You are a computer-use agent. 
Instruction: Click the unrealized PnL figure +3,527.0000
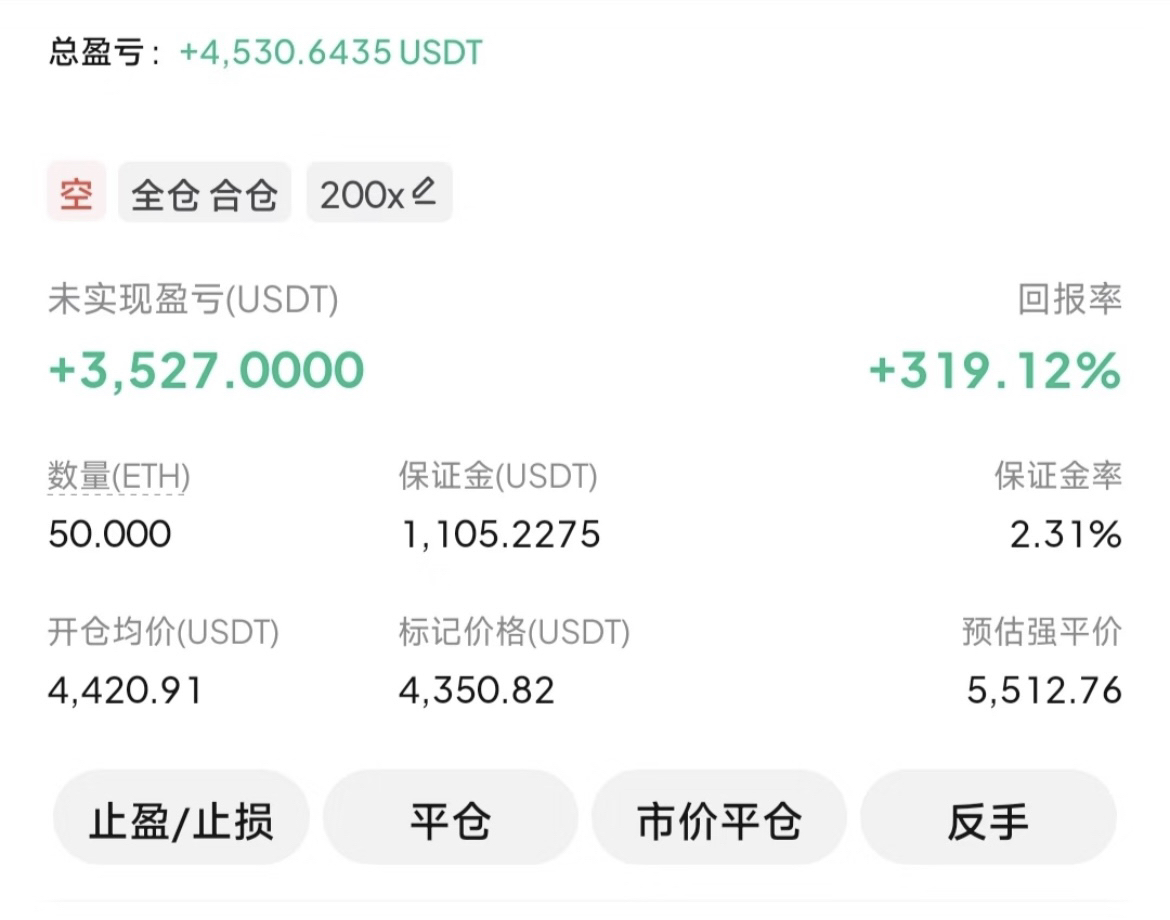206,370
